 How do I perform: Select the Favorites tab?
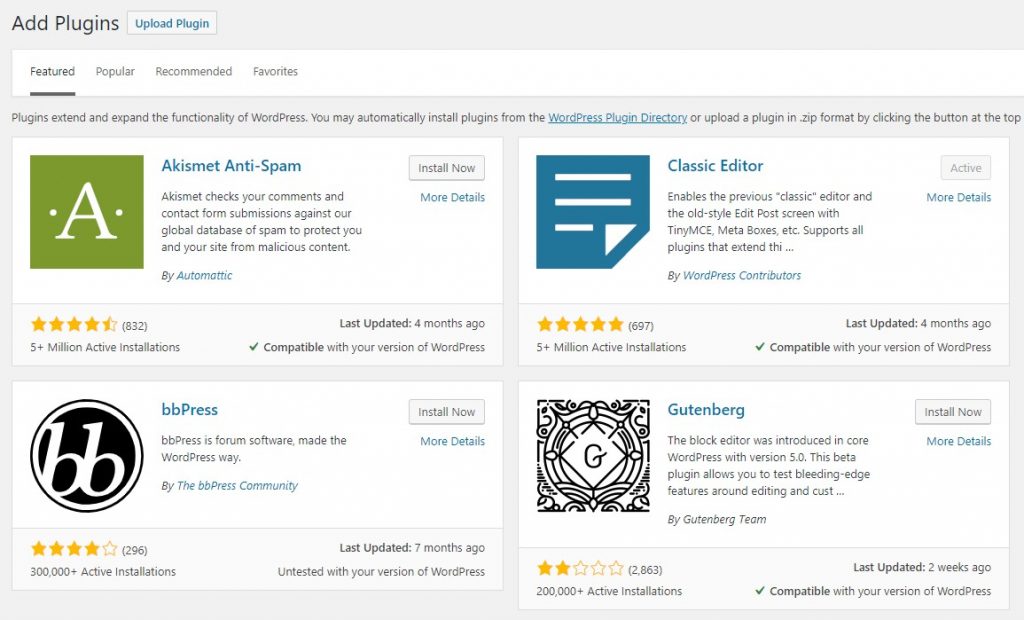pos(275,71)
